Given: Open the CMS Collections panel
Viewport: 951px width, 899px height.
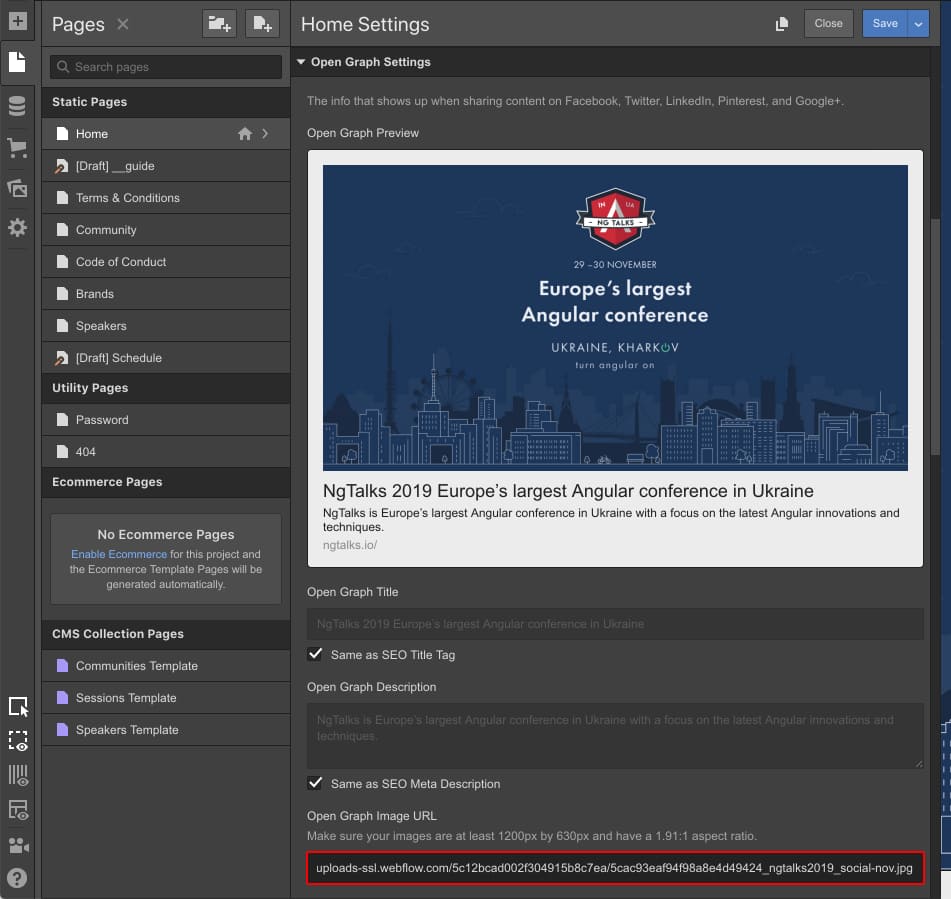Looking at the screenshot, I should click(17, 105).
